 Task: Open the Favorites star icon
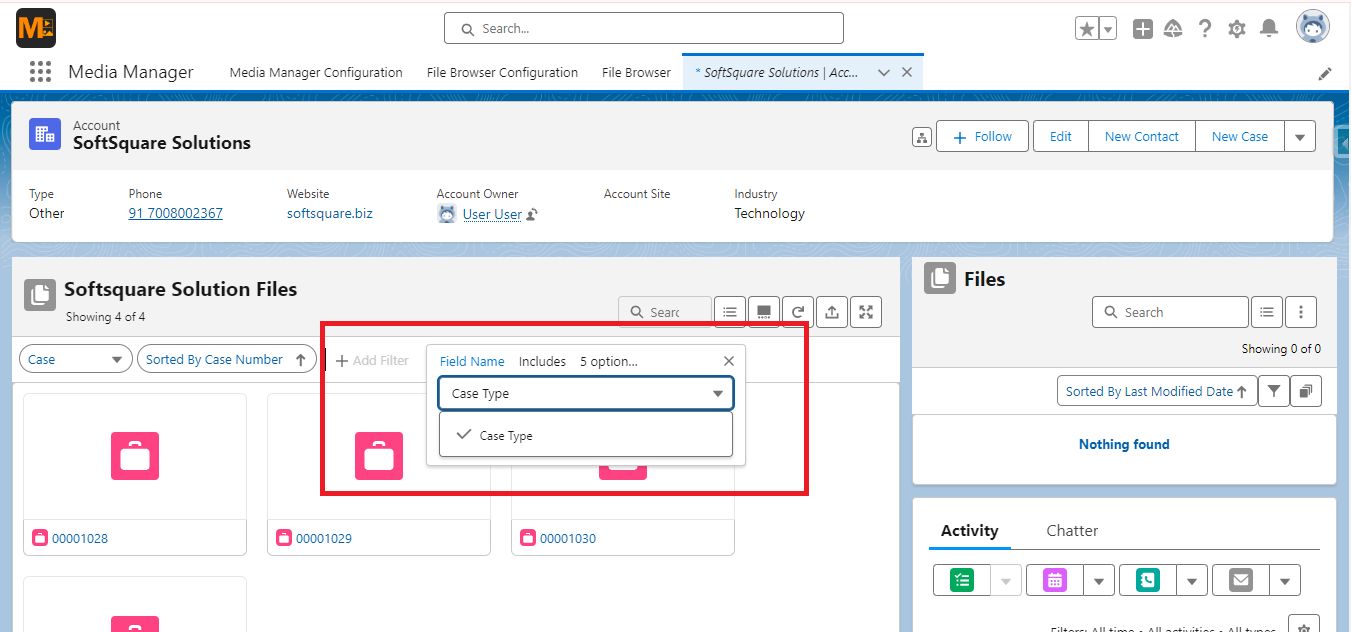click(x=1087, y=29)
